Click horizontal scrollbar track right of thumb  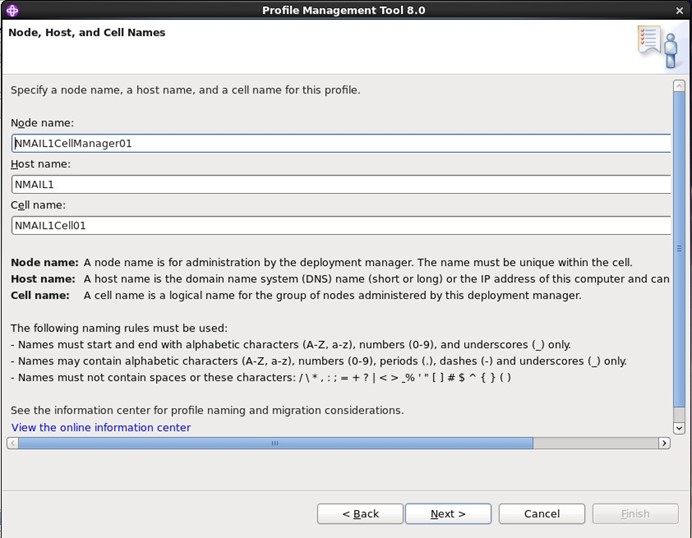(595, 443)
